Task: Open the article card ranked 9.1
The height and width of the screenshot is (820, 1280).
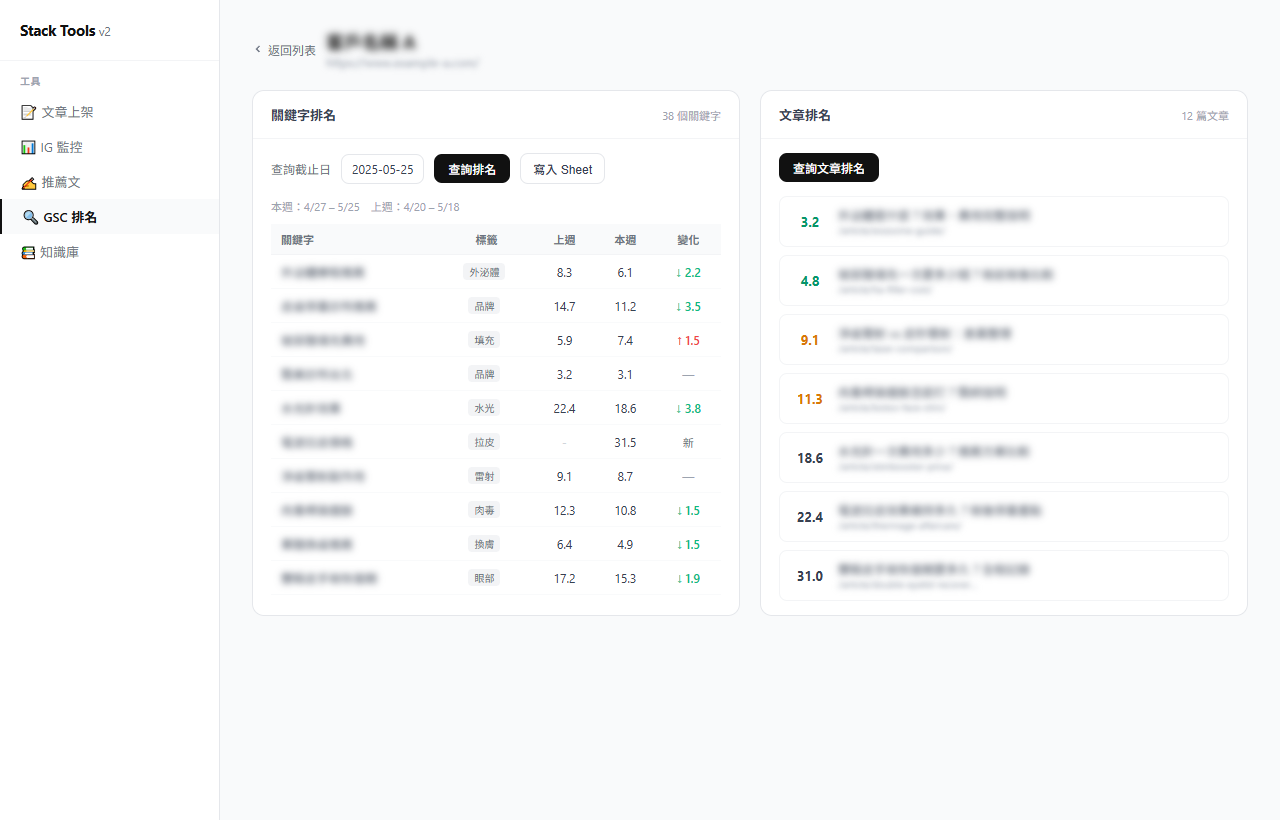Action: 1004,339
